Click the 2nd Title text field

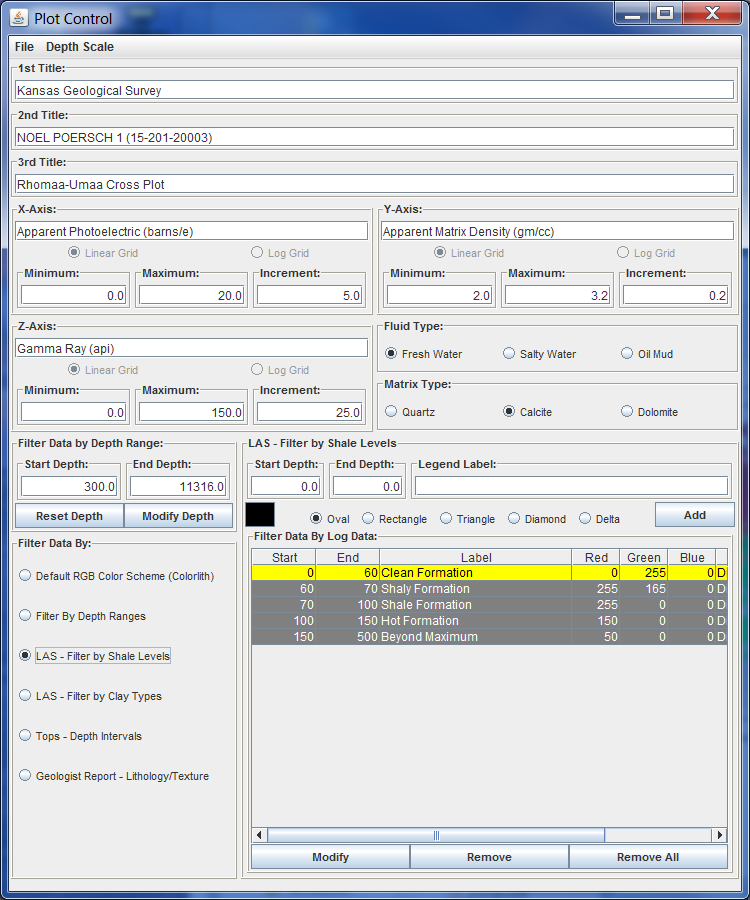(x=374, y=137)
